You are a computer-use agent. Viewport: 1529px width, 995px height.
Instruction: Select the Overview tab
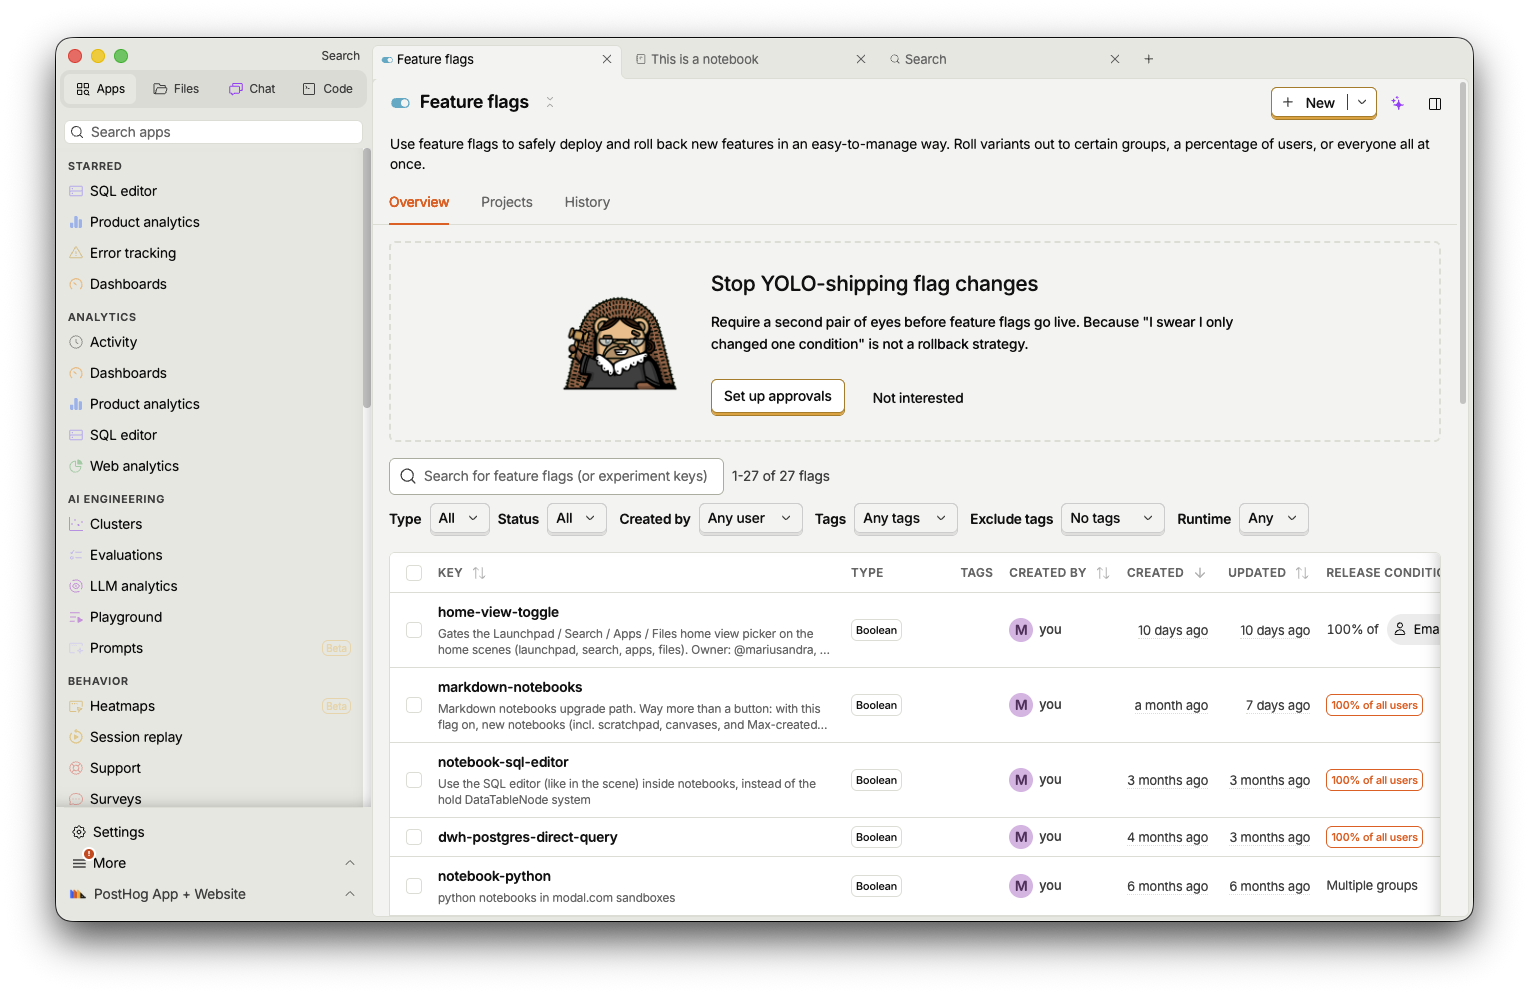point(419,202)
